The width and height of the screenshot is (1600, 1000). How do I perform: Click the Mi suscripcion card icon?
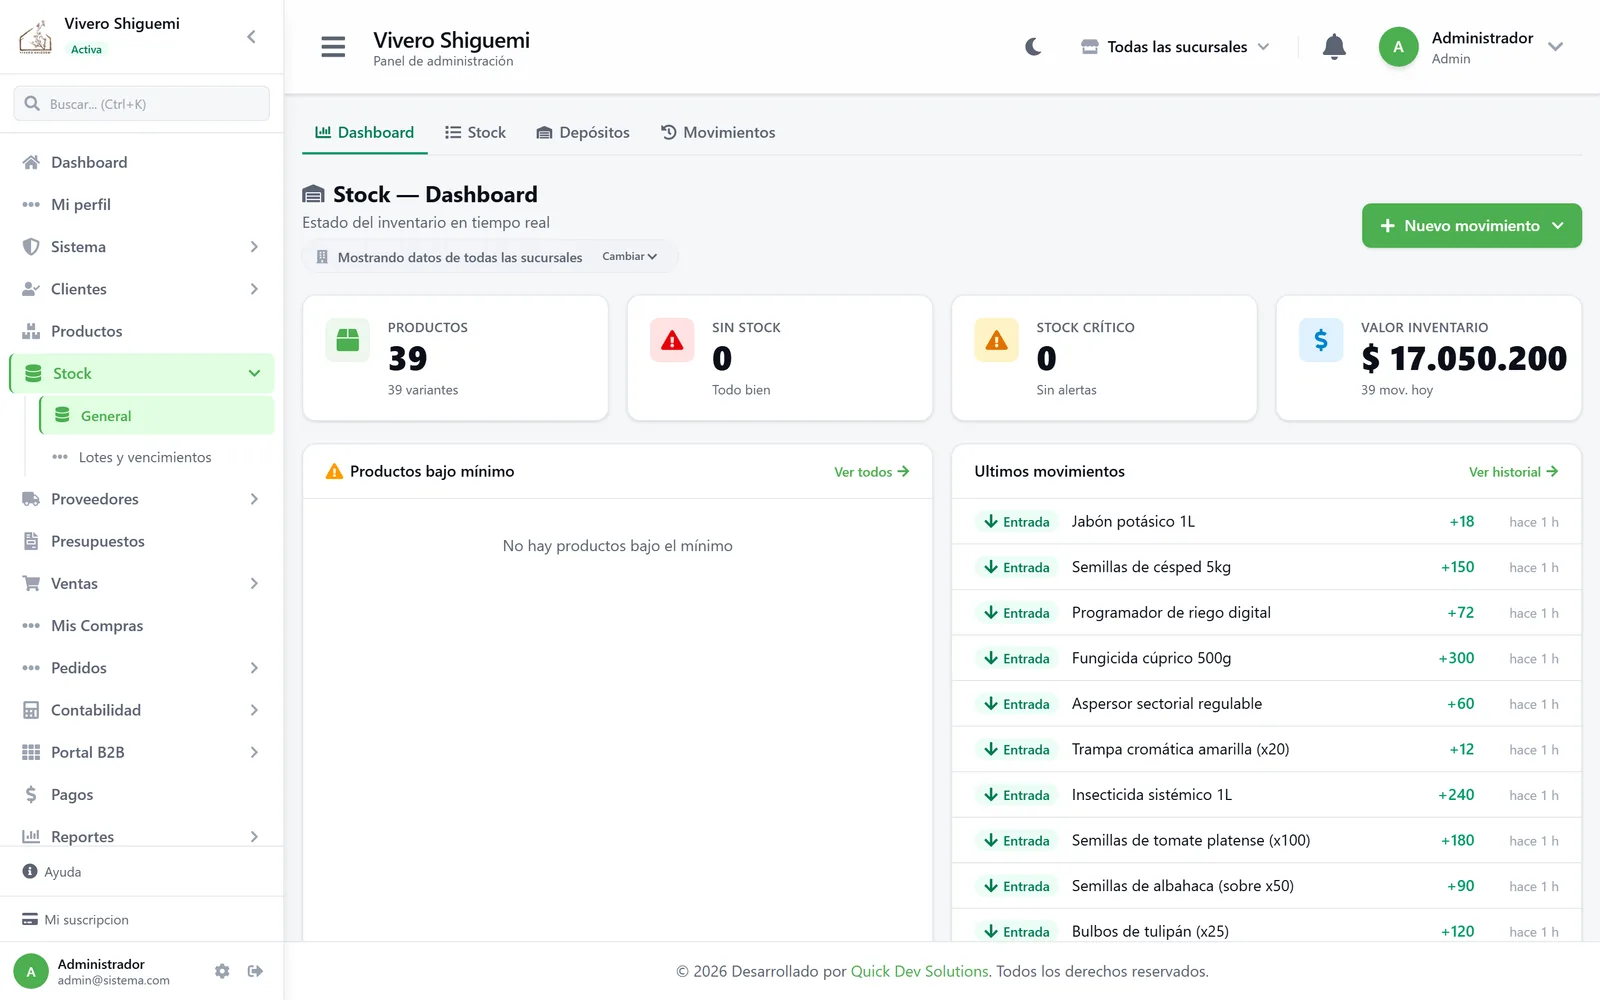pyautogui.click(x=30, y=919)
